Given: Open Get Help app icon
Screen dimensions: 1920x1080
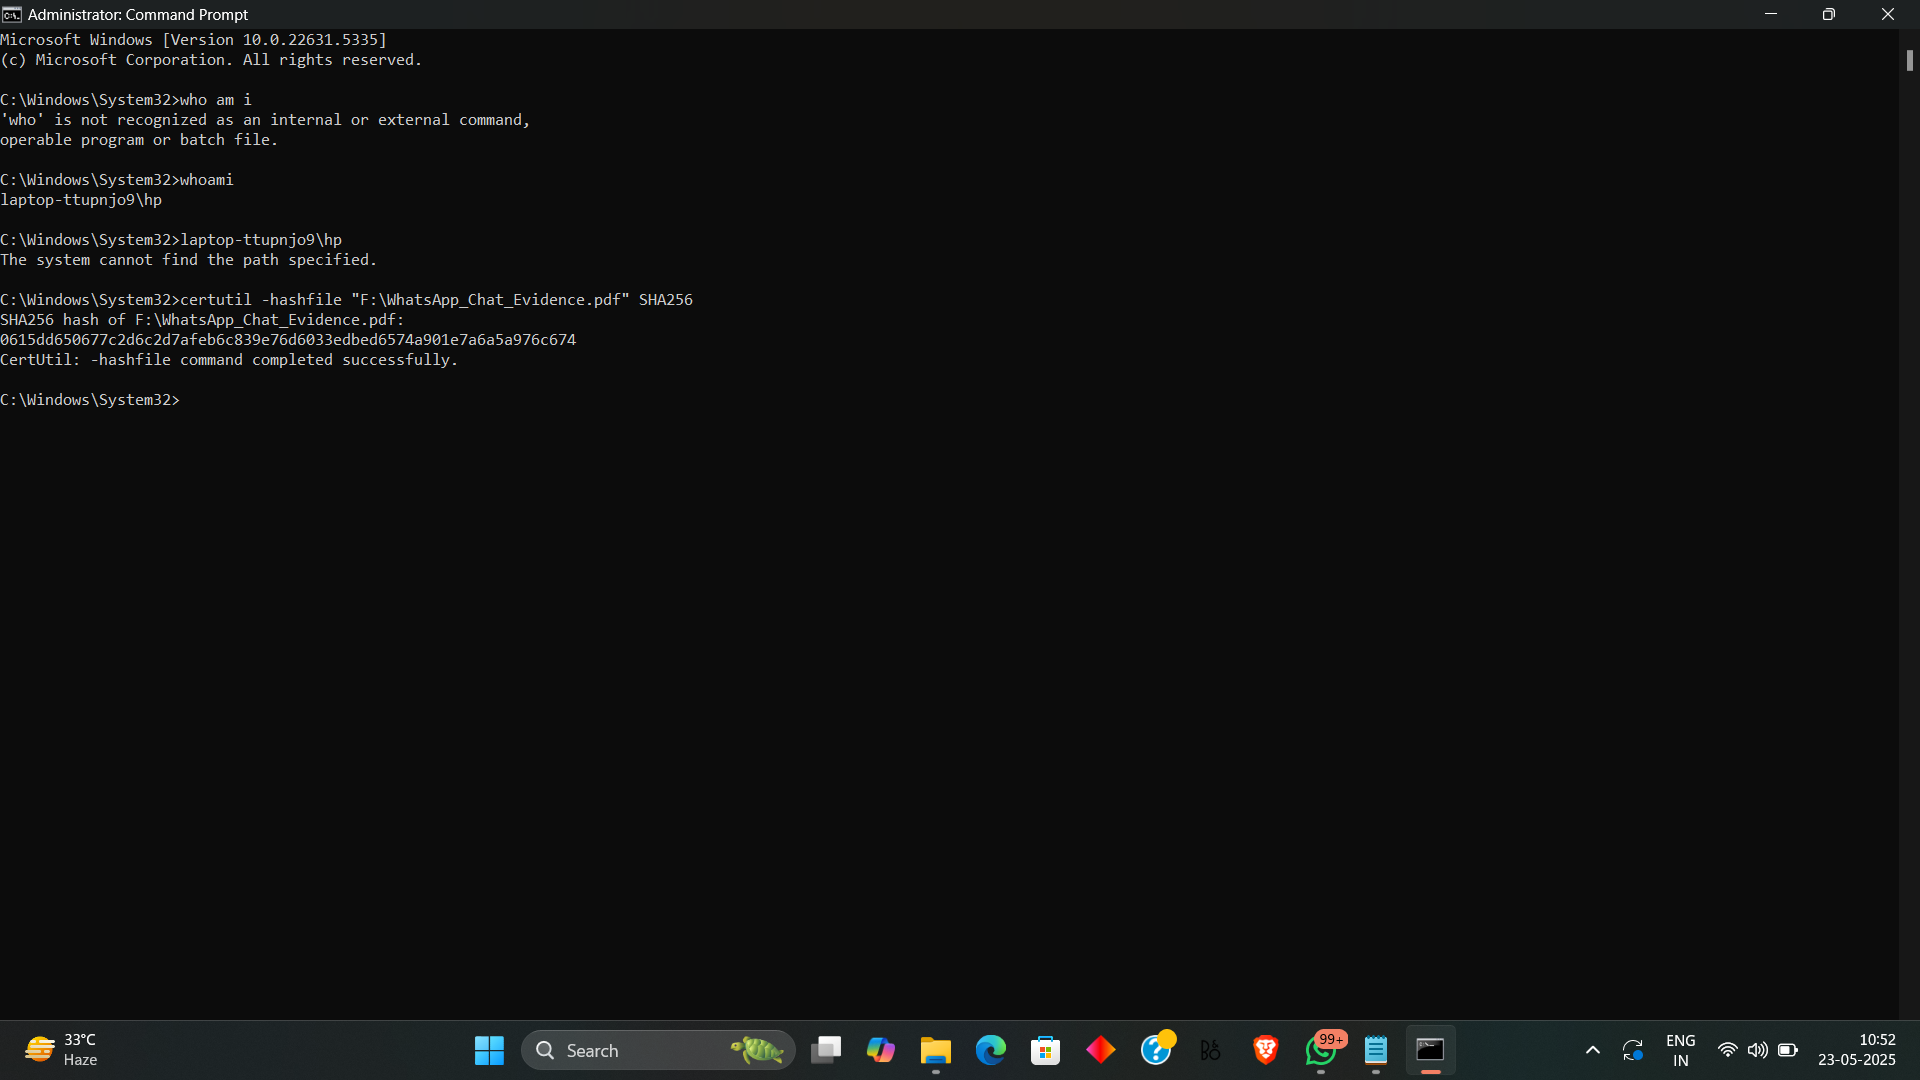Looking at the screenshot, I should pos(1156,1050).
